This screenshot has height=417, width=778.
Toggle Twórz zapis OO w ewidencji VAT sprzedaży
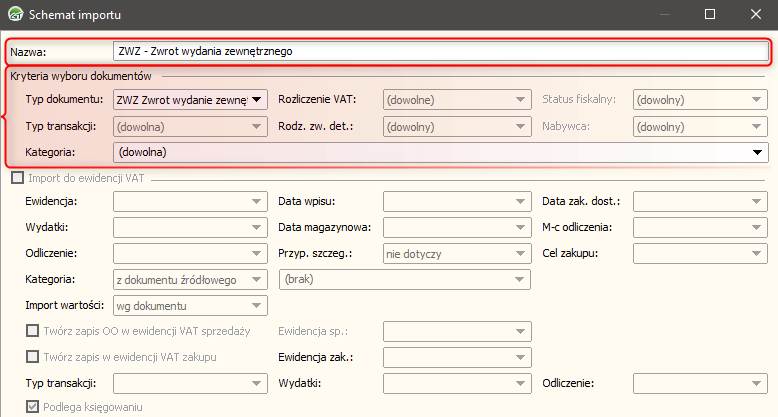pos(33,331)
